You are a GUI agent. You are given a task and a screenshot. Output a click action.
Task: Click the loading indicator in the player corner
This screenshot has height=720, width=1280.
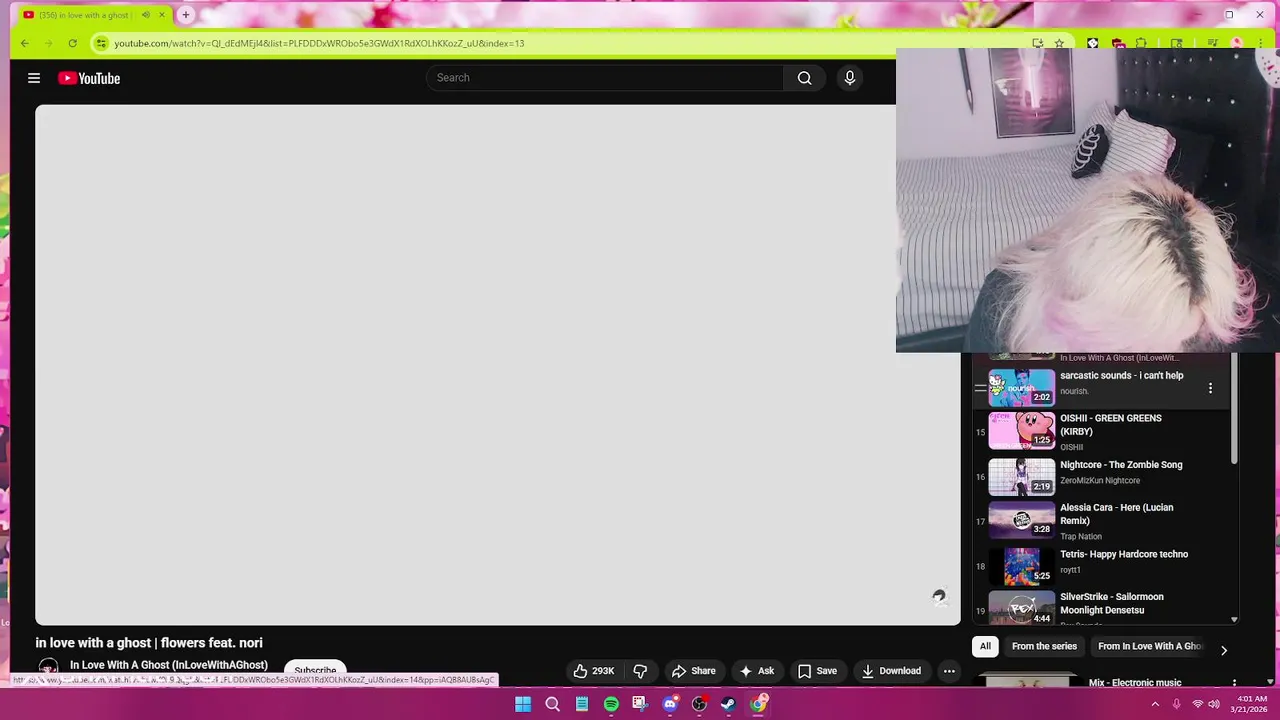939,597
